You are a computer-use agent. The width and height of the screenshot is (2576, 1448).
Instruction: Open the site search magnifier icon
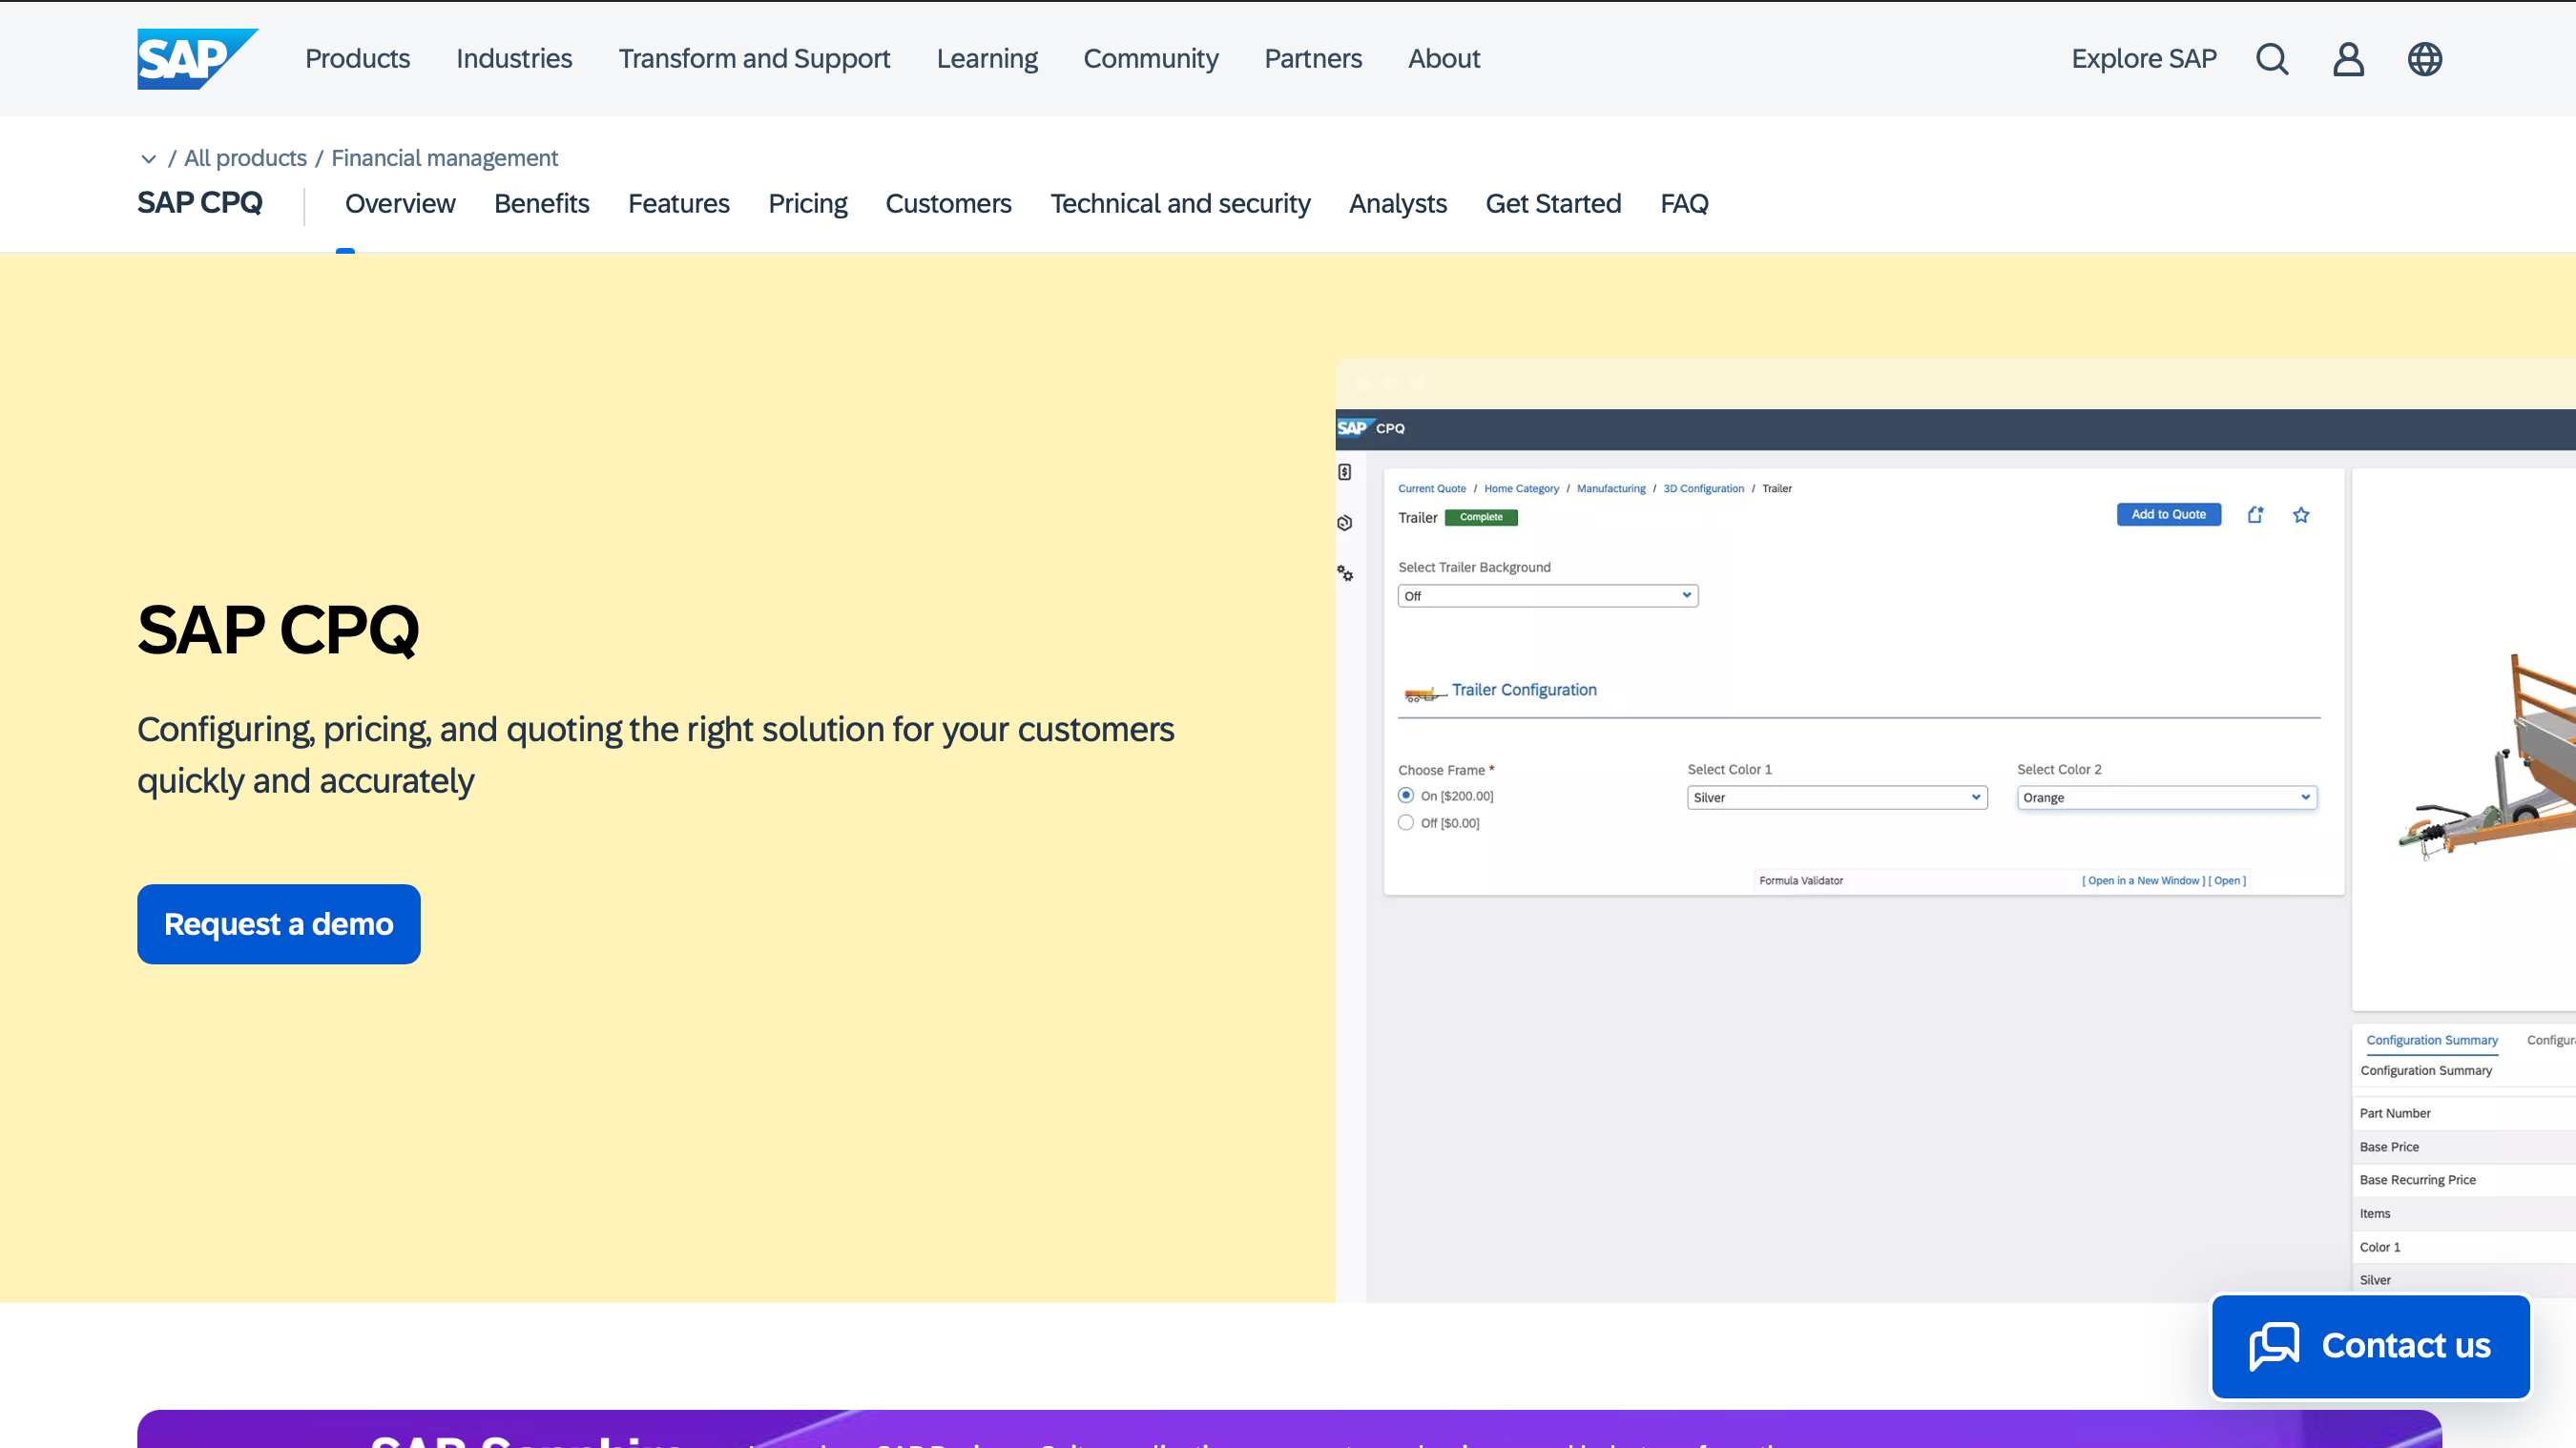2272,59
